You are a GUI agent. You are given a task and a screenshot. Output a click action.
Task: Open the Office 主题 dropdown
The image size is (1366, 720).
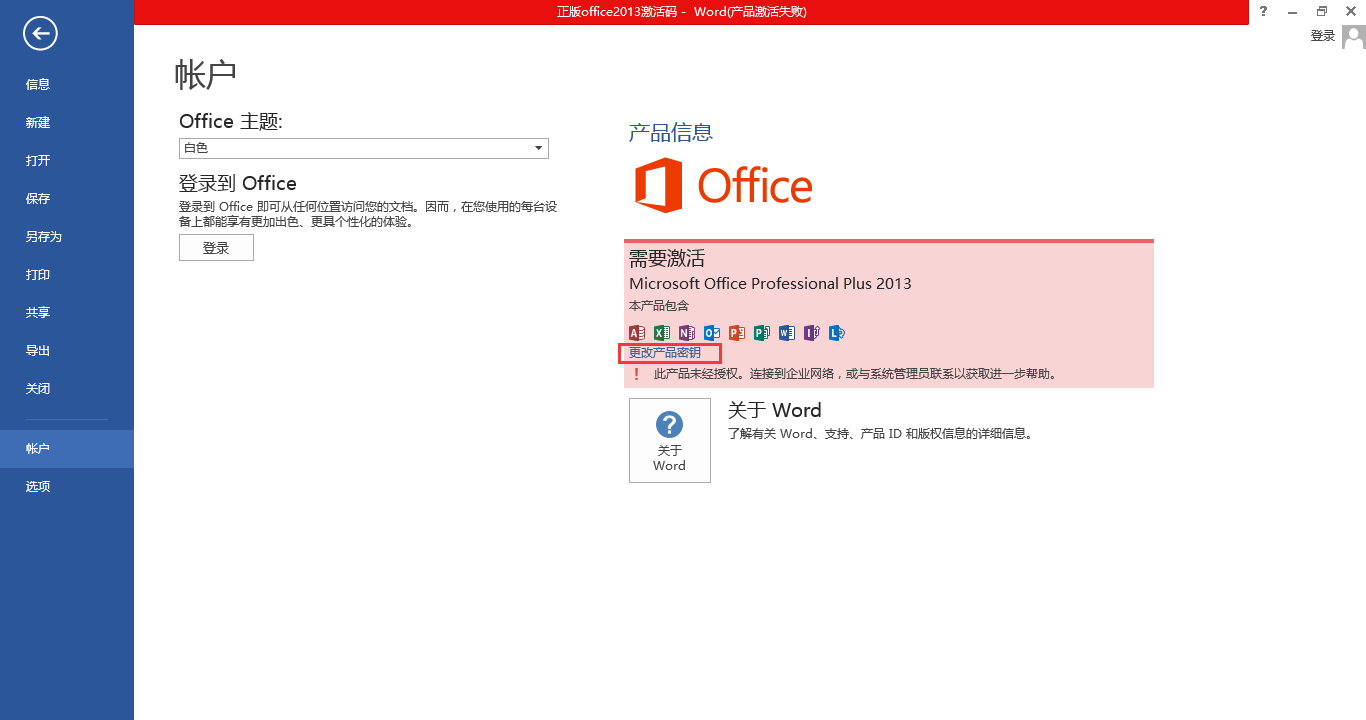coord(538,147)
